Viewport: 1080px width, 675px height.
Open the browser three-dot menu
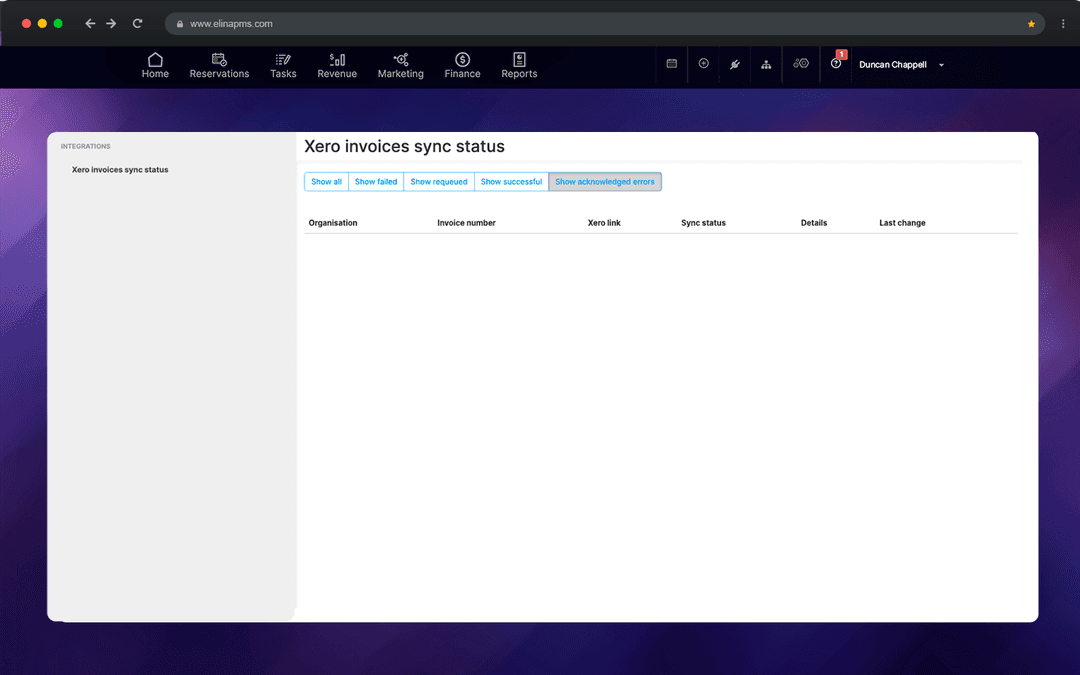point(1063,23)
